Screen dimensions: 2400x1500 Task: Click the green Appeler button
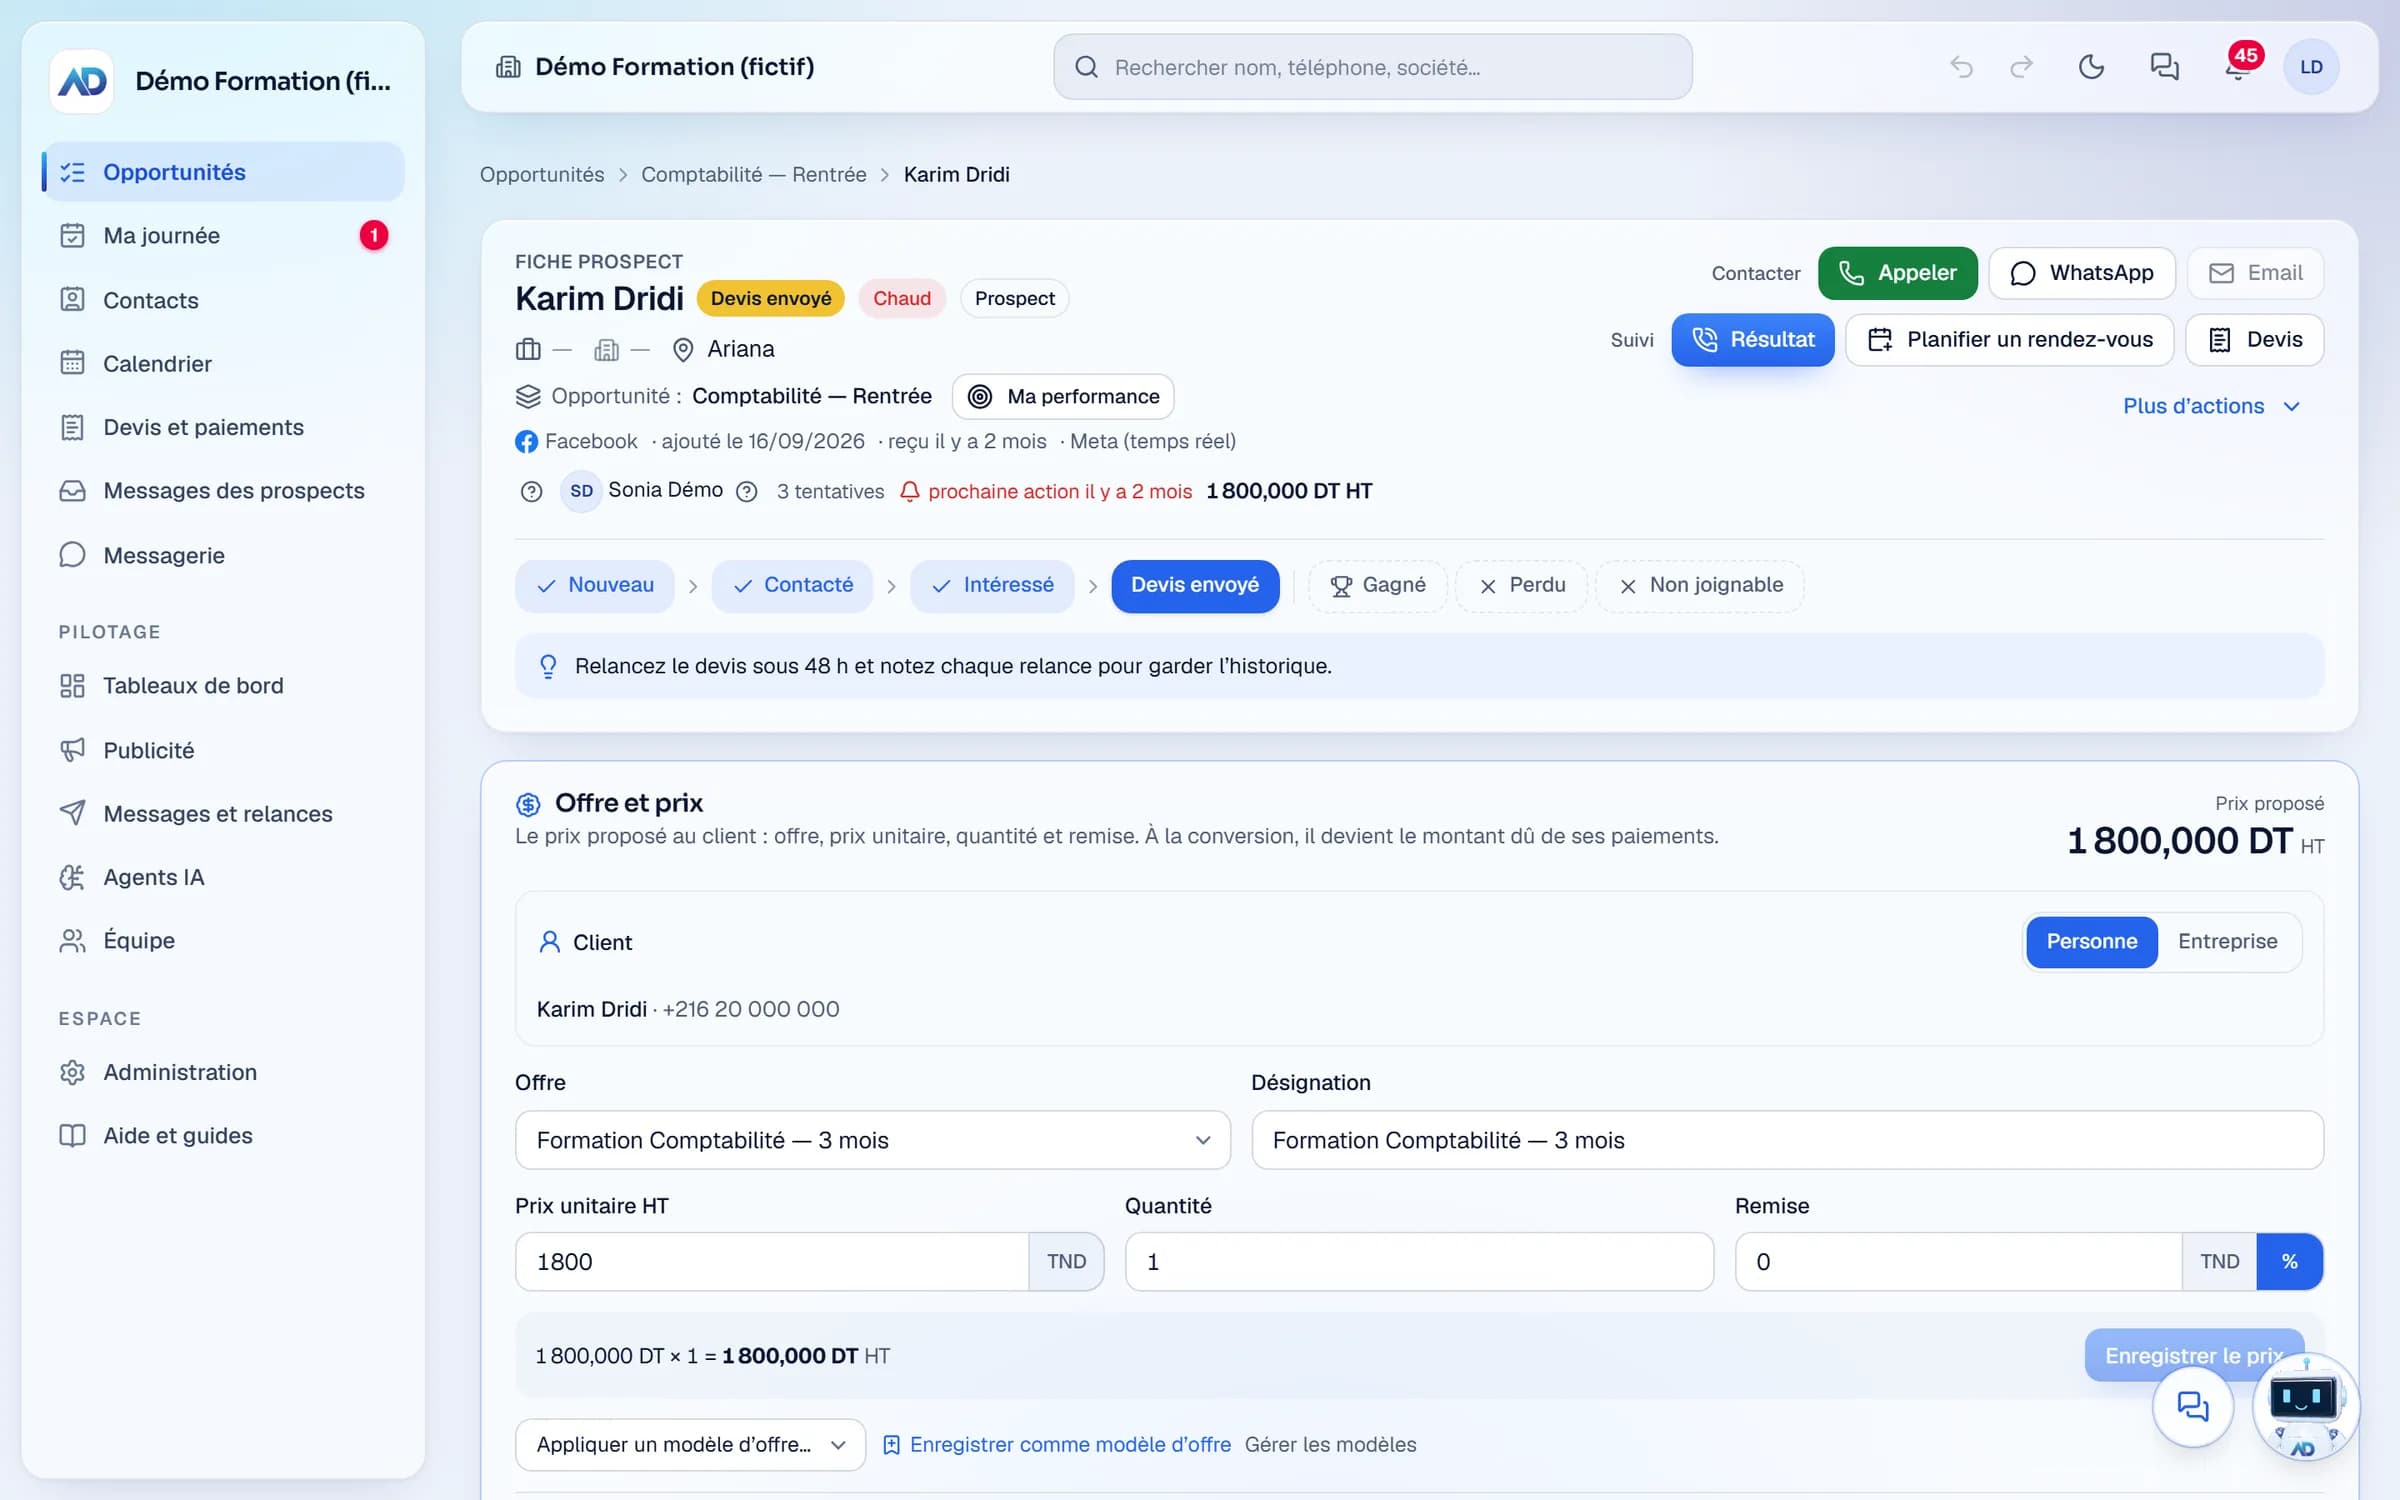(1897, 273)
